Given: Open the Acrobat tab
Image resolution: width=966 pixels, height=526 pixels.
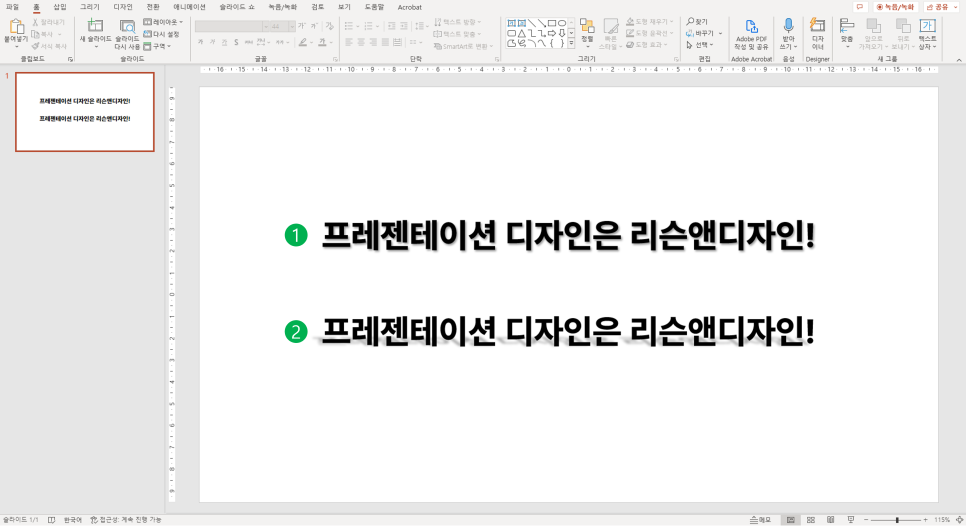Looking at the screenshot, I should (410, 7).
